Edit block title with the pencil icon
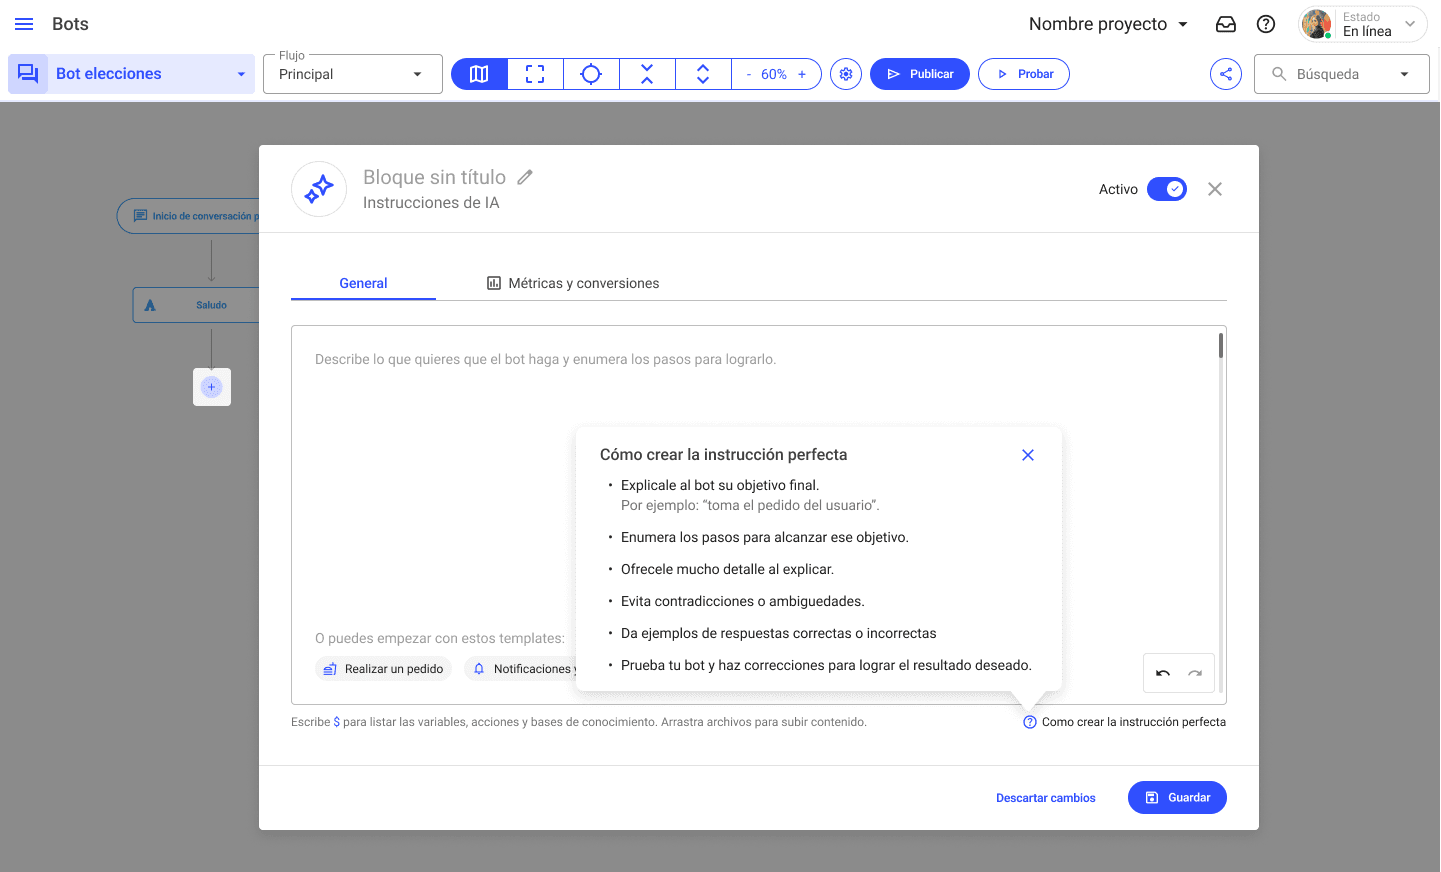 (525, 177)
